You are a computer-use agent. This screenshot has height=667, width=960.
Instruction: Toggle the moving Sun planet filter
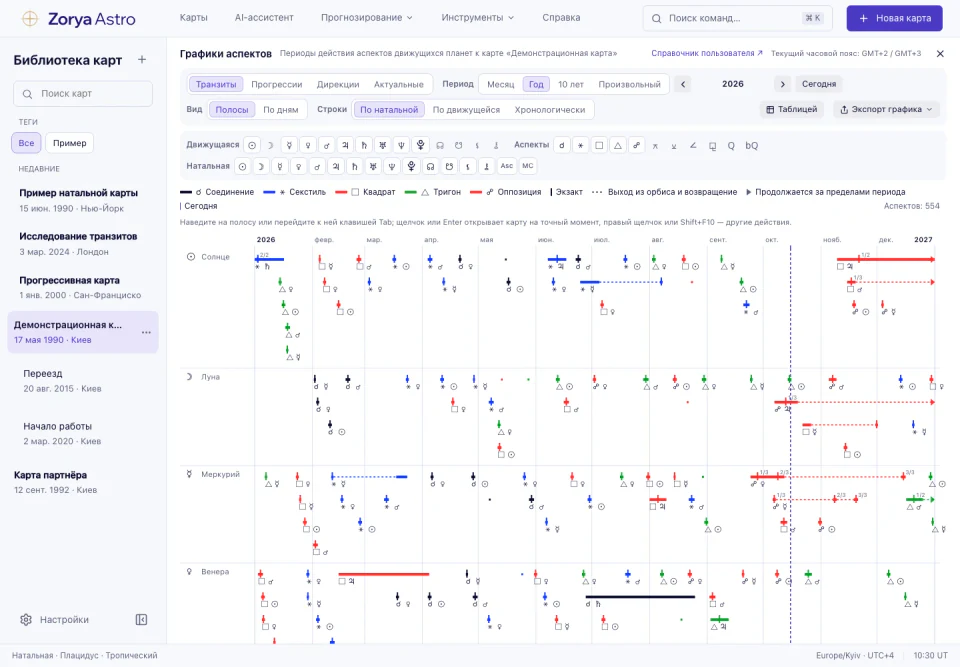(x=252, y=145)
